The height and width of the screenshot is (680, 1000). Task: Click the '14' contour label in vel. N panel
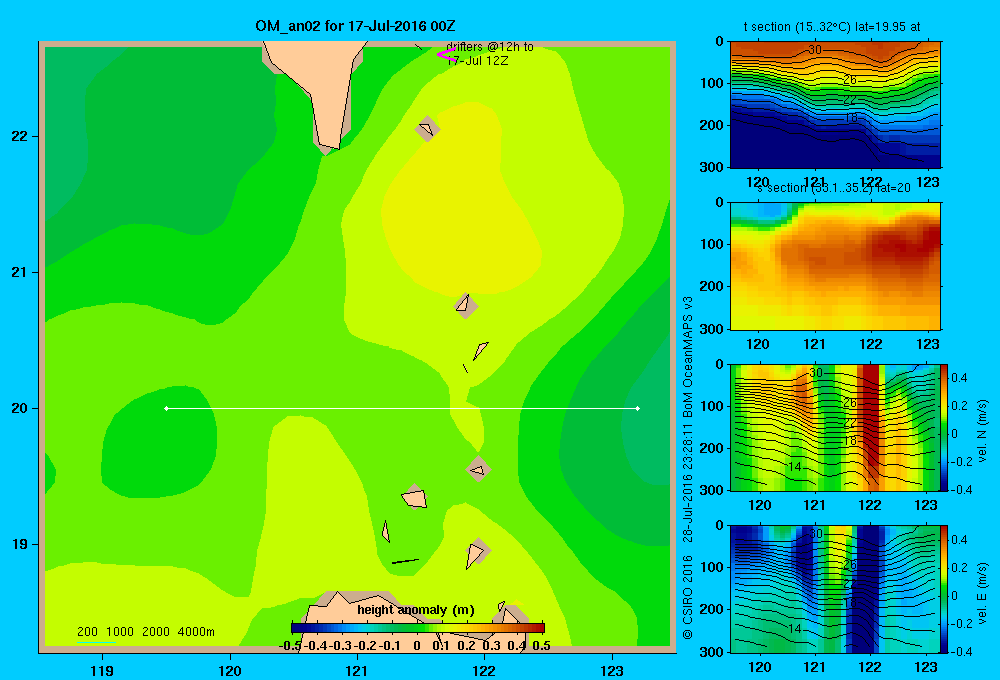[793, 467]
